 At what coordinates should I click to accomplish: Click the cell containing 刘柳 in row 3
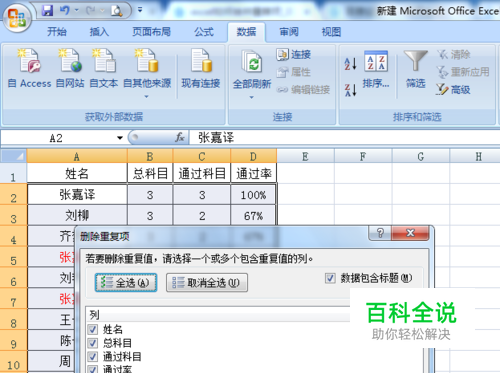[x=77, y=215]
